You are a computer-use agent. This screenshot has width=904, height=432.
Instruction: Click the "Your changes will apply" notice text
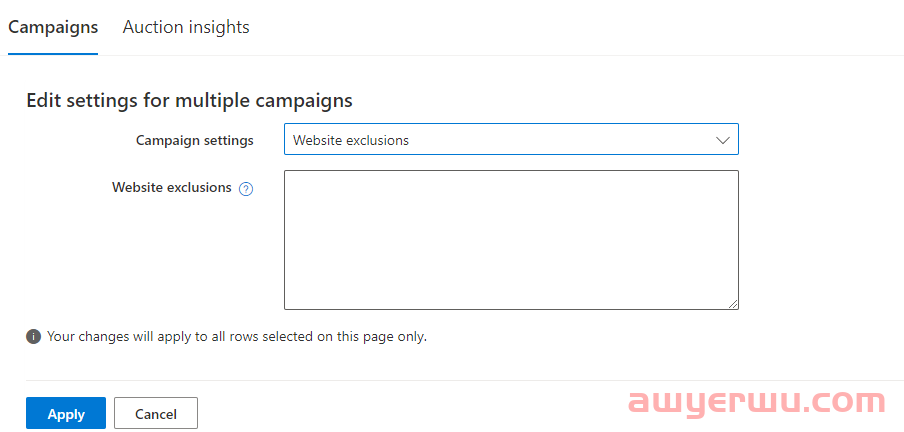[236, 336]
